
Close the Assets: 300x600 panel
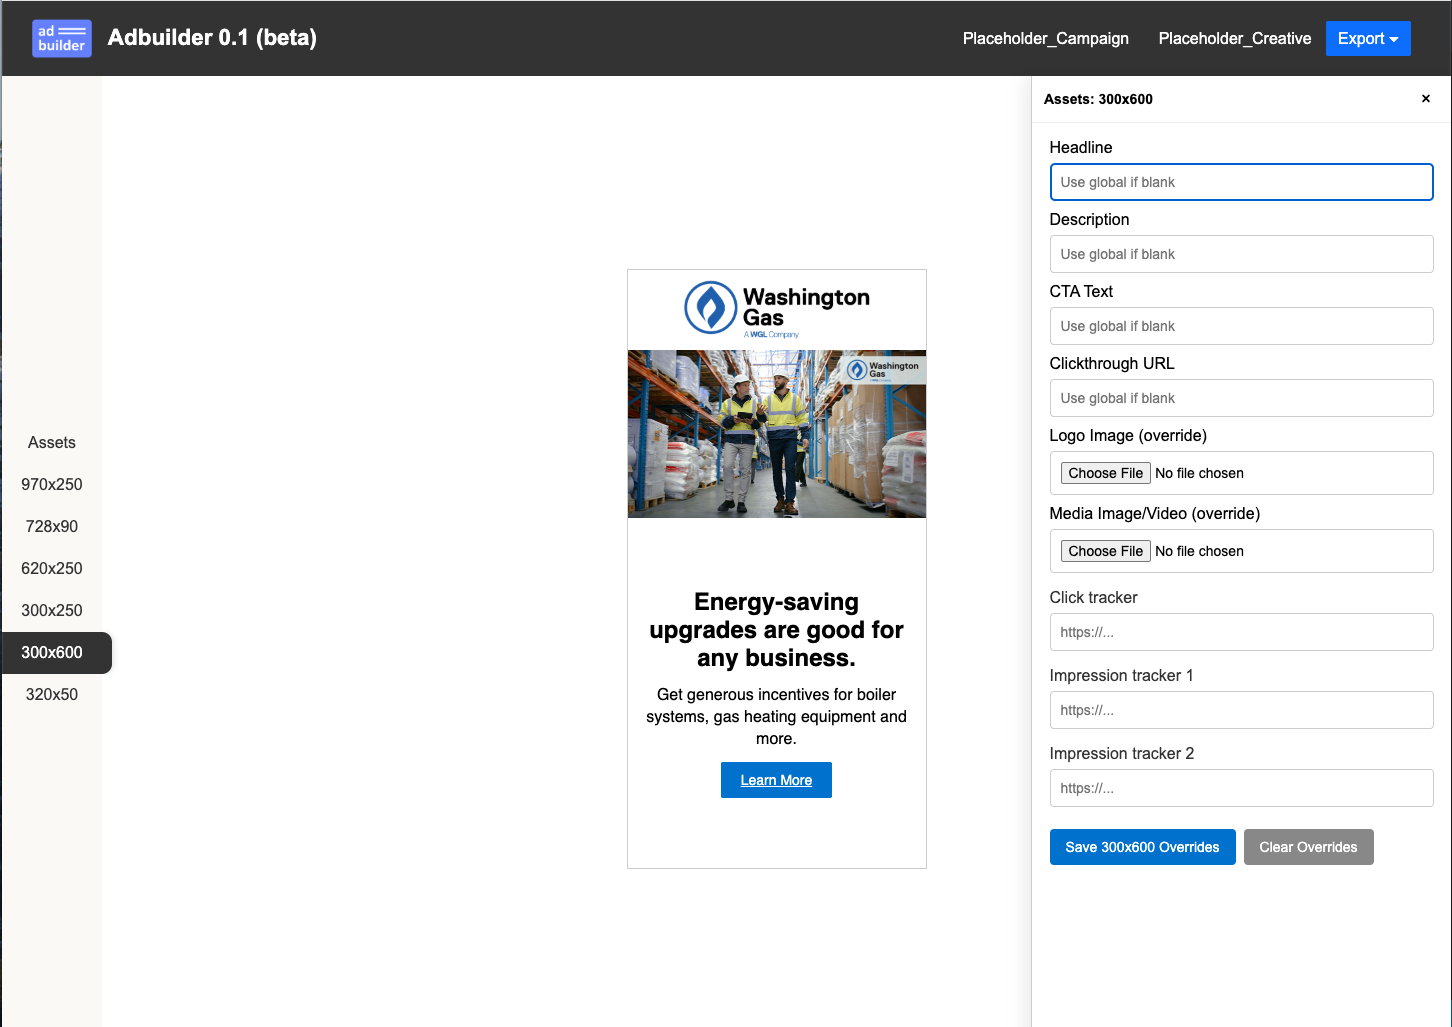tap(1425, 98)
